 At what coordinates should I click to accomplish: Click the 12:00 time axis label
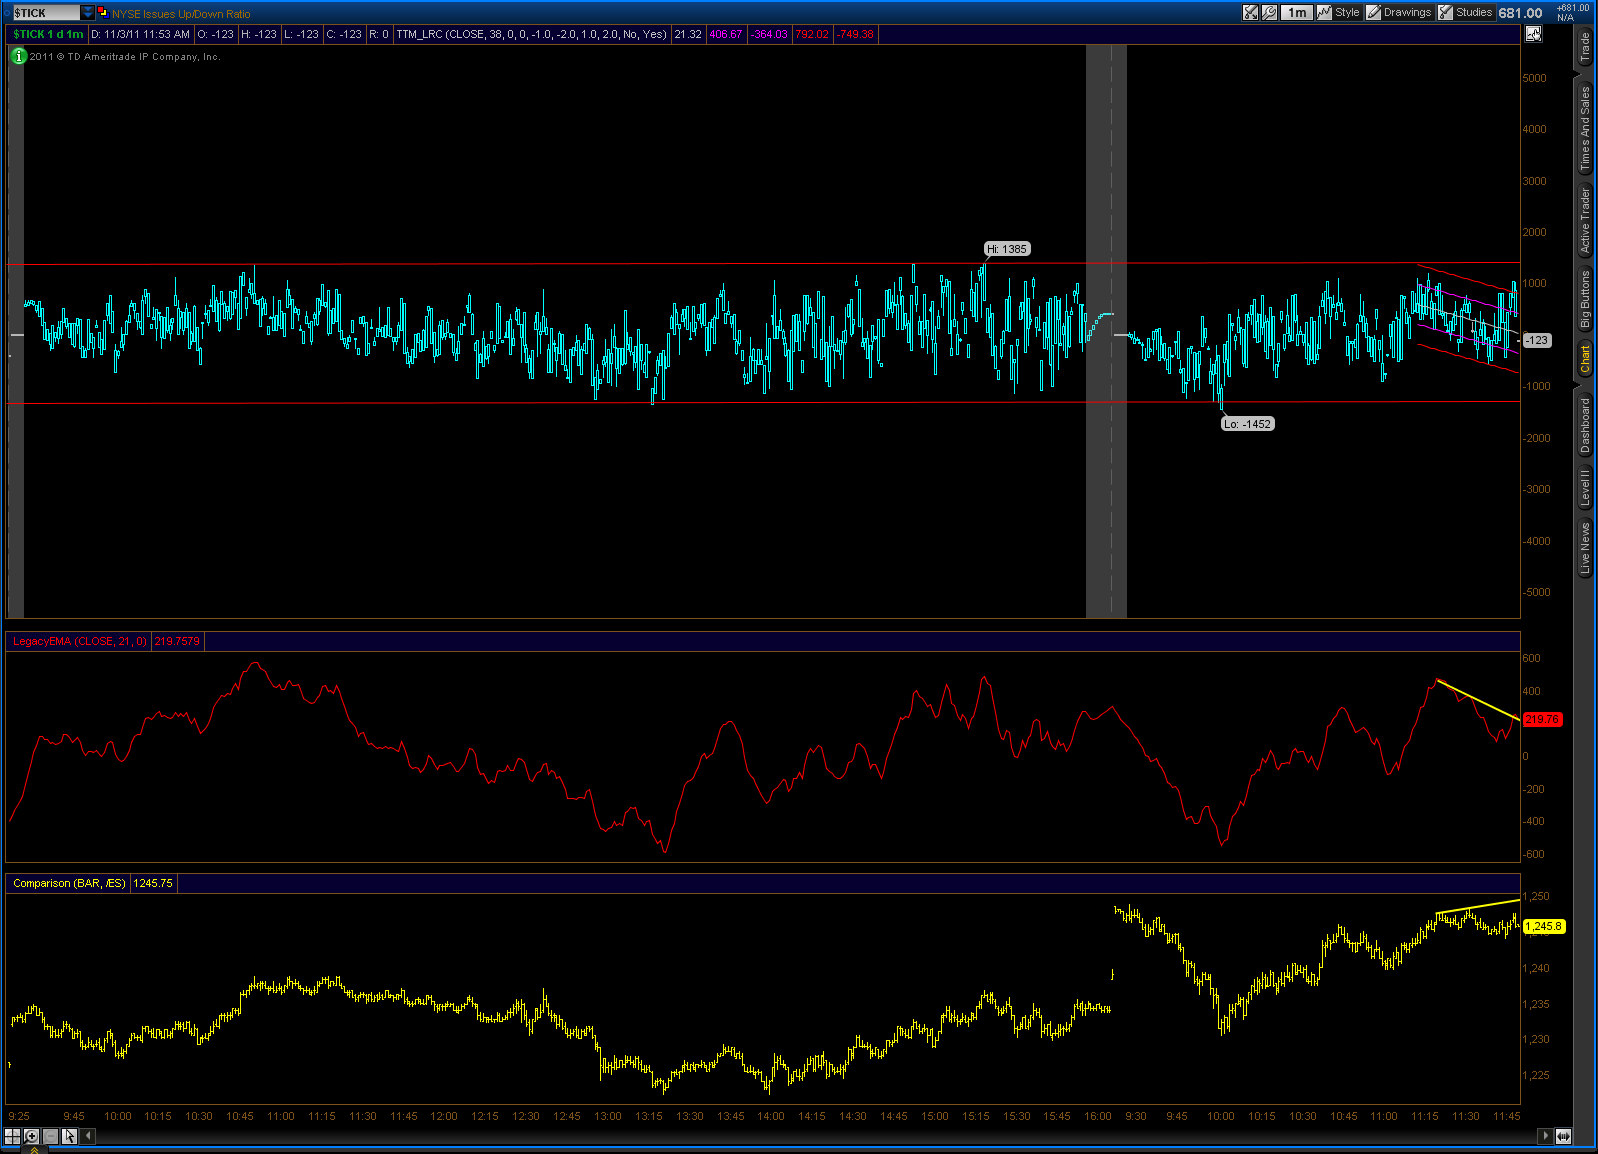tap(444, 1116)
